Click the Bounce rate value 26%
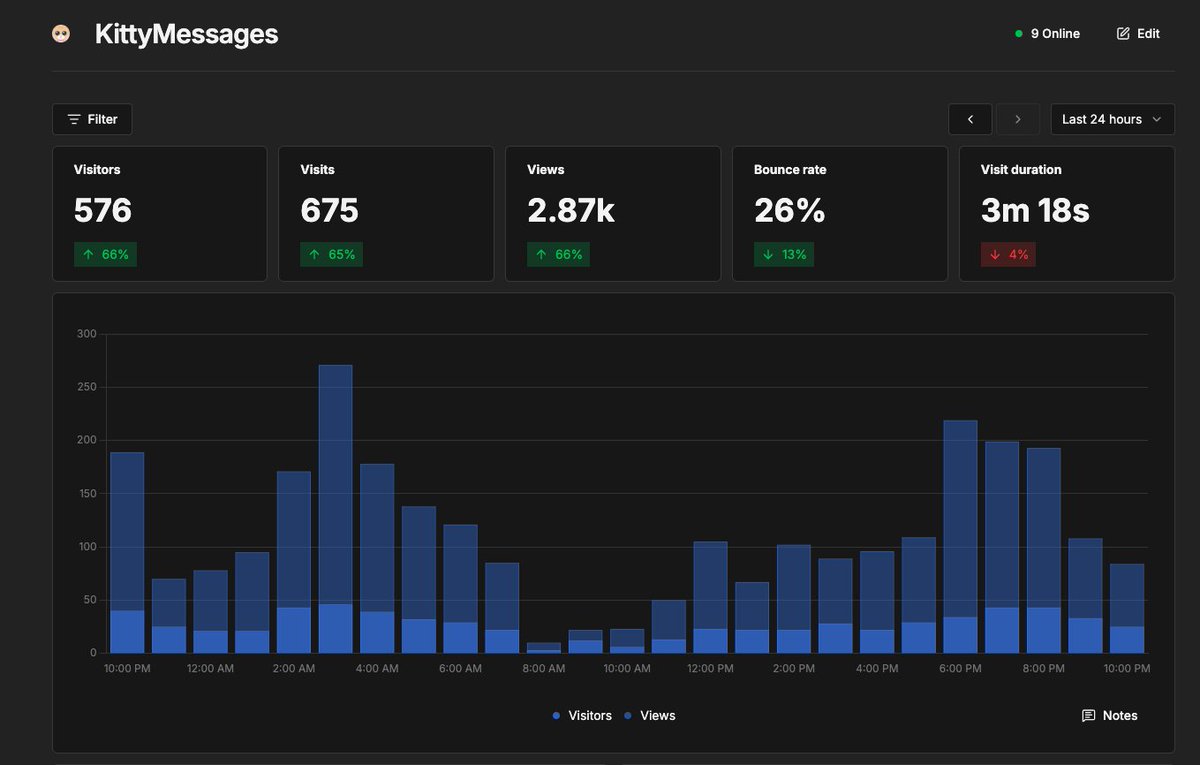 pyautogui.click(x=790, y=210)
